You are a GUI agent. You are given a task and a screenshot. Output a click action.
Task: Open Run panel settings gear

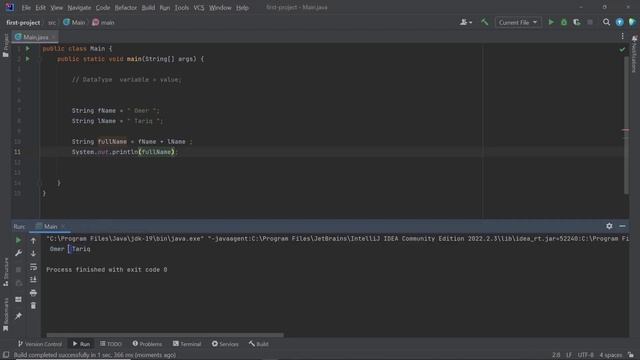609,226
